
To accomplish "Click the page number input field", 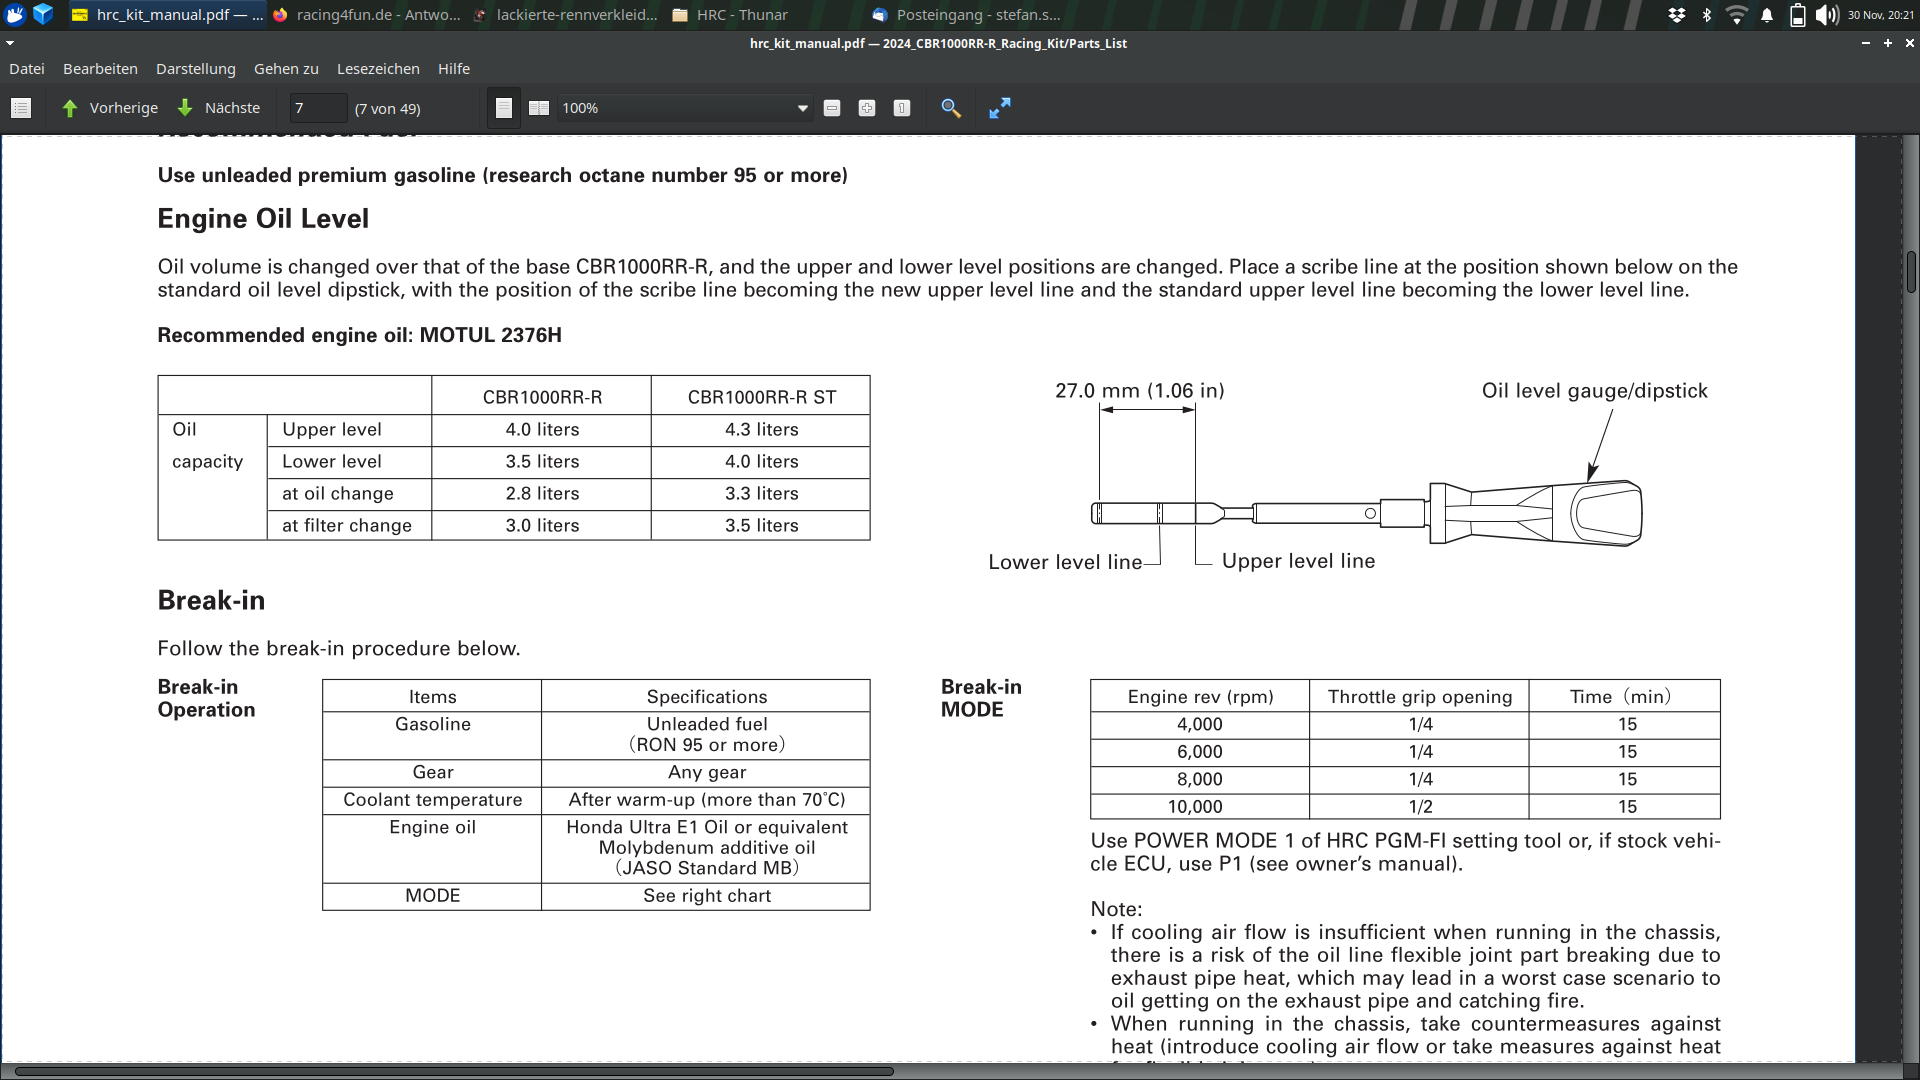I will [317, 108].
